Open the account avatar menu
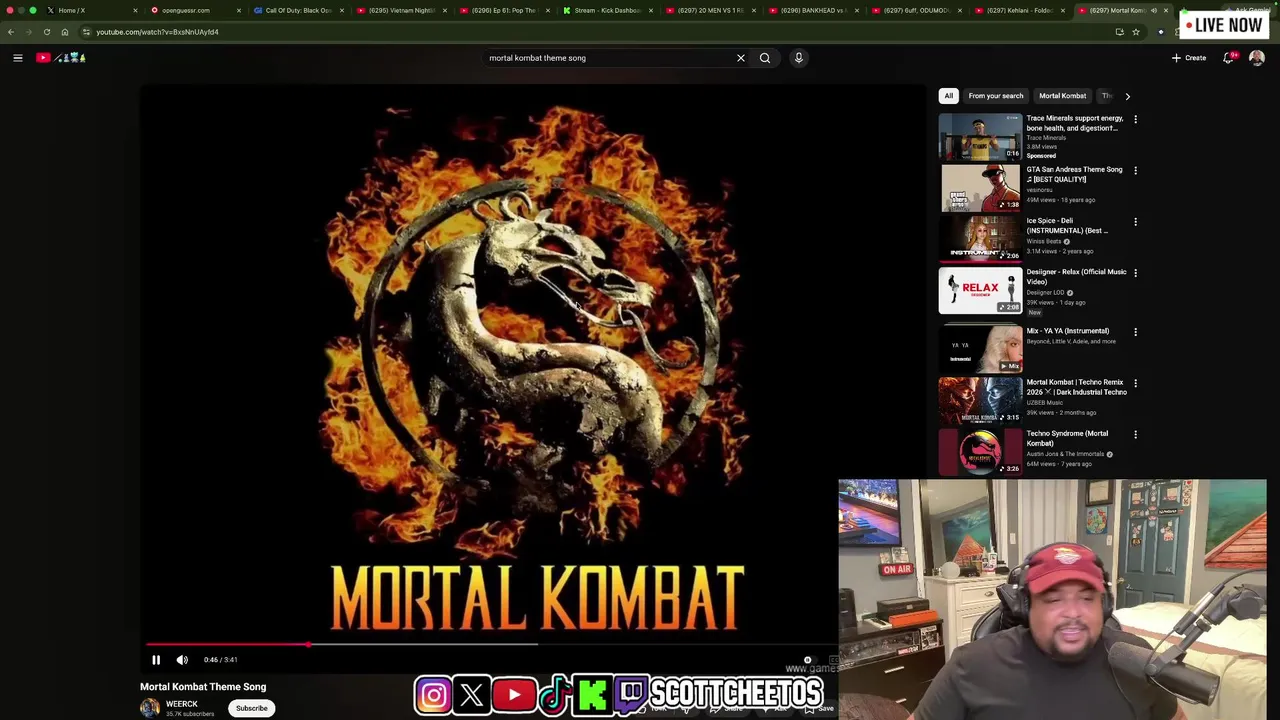 (x=1257, y=58)
